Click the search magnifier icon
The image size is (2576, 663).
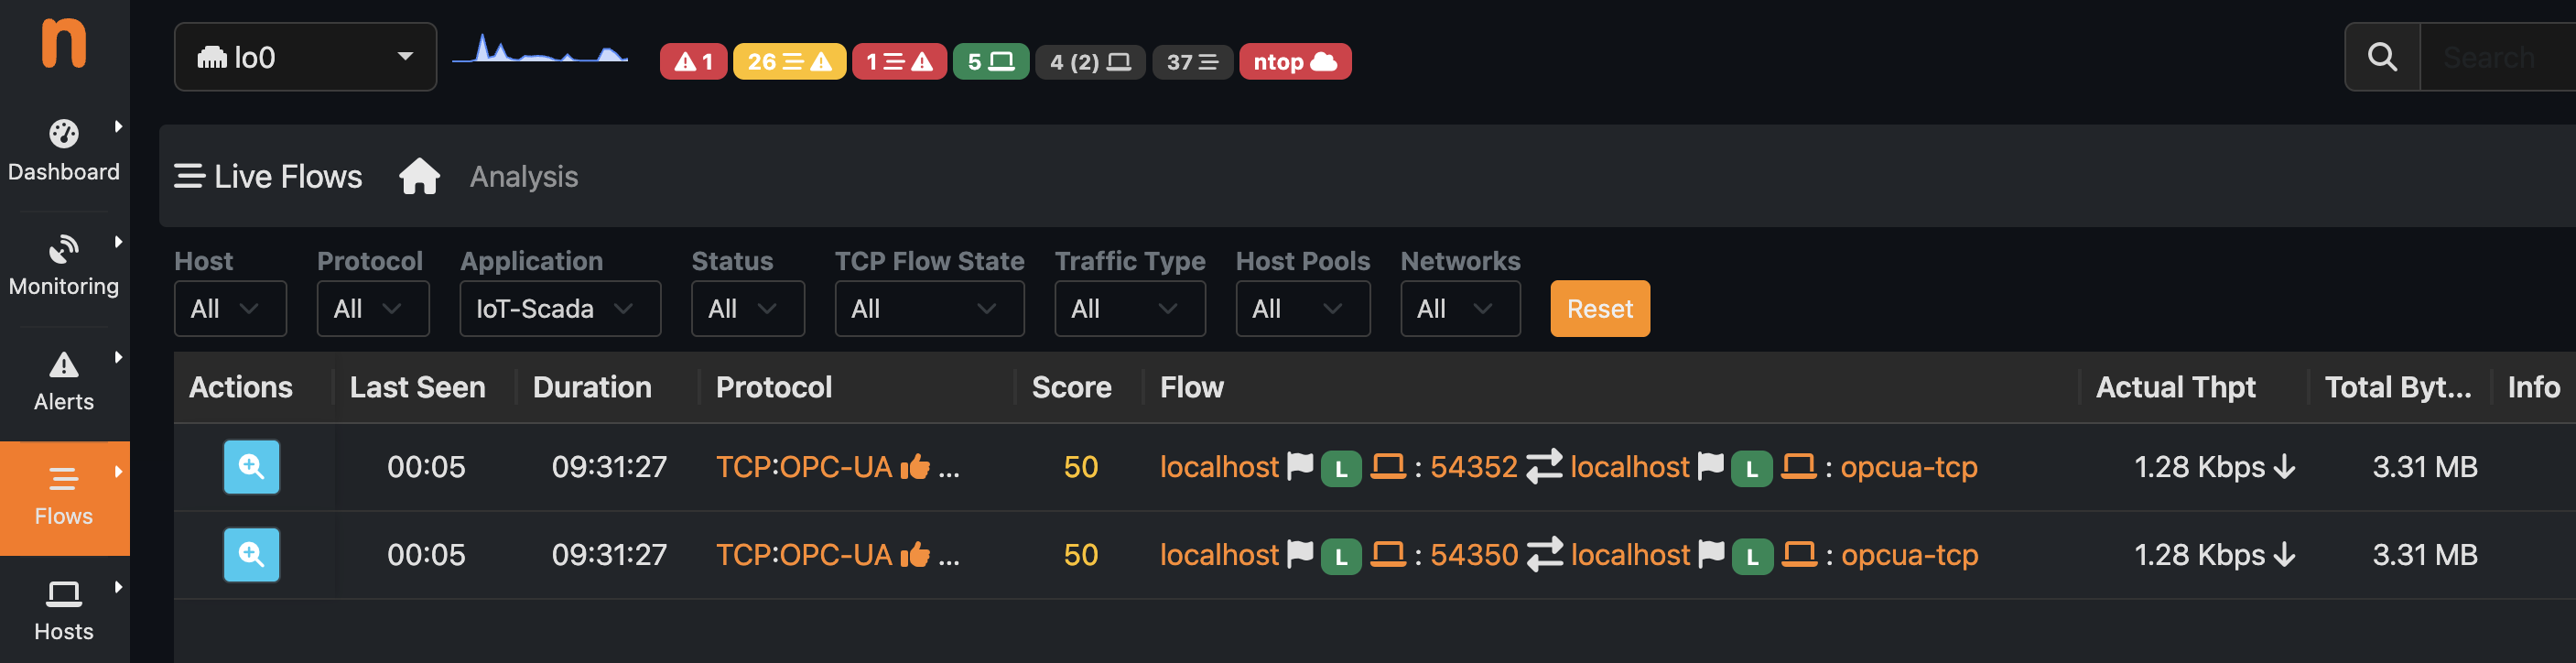point(2382,58)
